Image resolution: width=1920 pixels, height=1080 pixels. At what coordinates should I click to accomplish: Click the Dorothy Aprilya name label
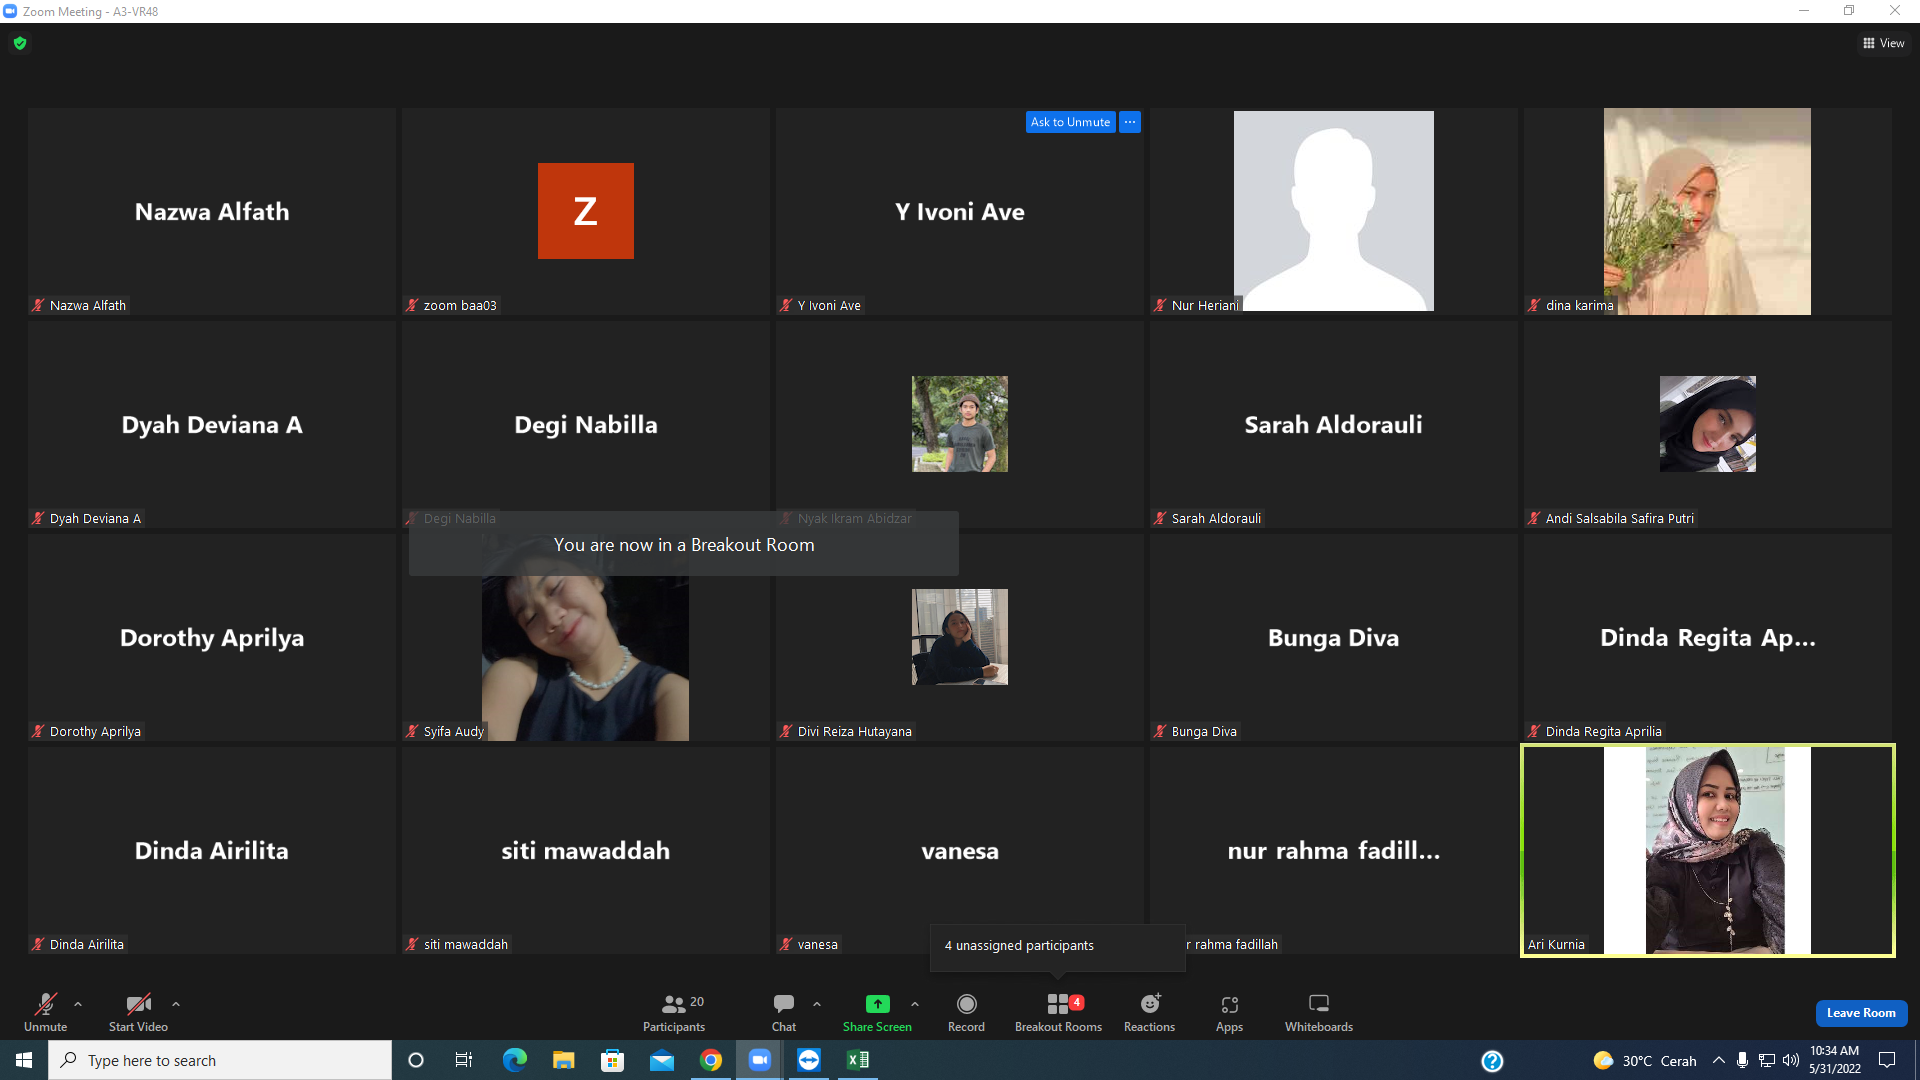[95, 731]
